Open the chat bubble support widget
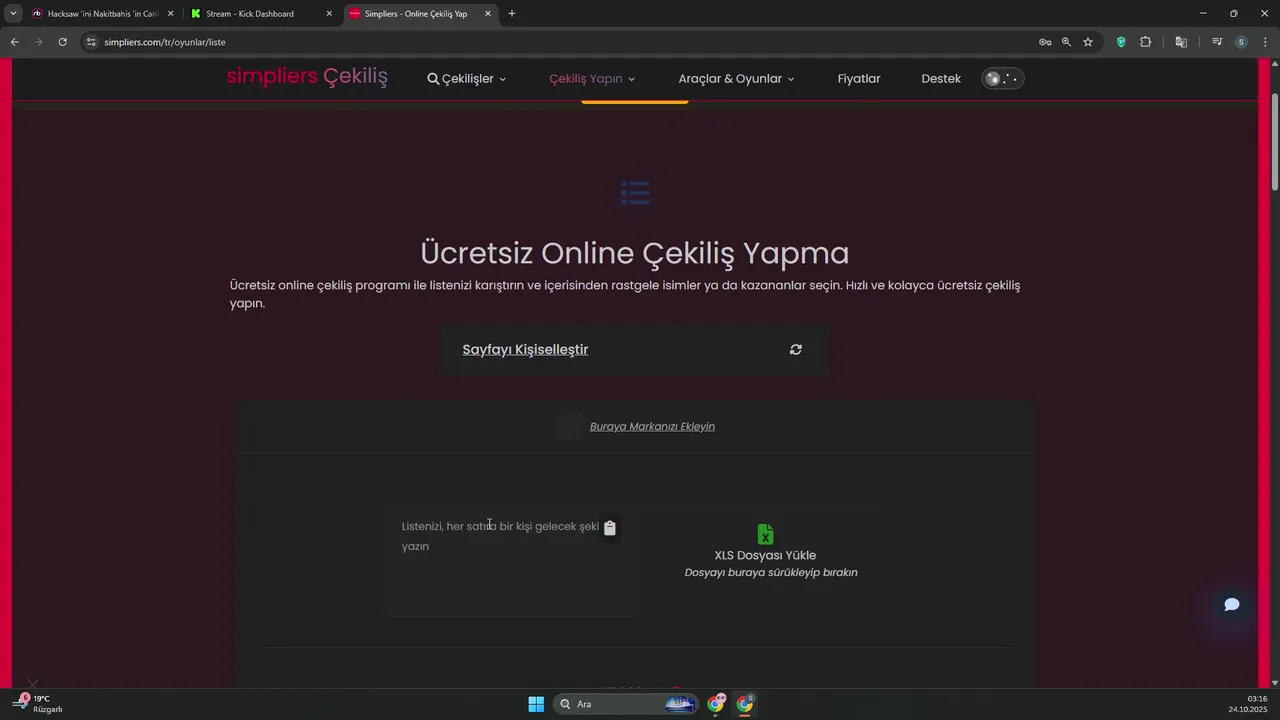 pyautogui.click(x=1232, y=604)
